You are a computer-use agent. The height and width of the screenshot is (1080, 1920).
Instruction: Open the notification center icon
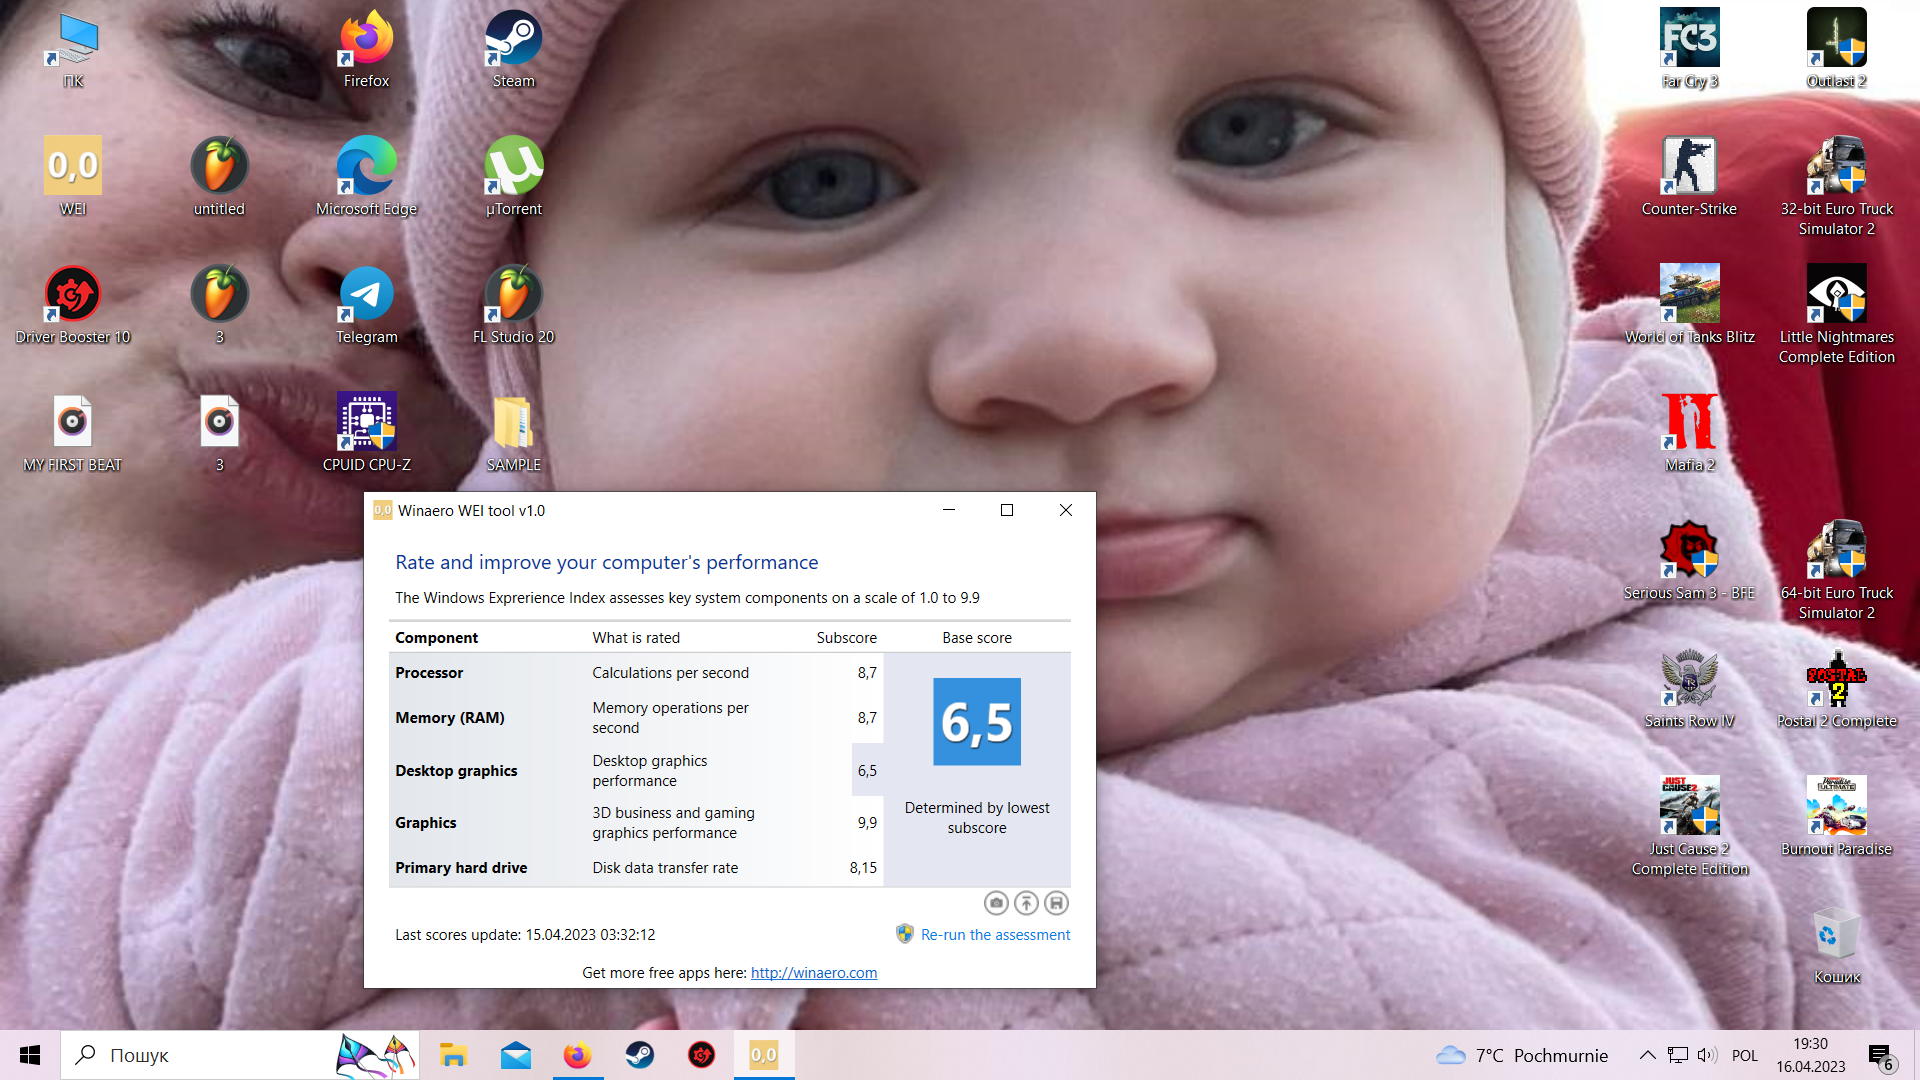[x=1880, y=1055]
